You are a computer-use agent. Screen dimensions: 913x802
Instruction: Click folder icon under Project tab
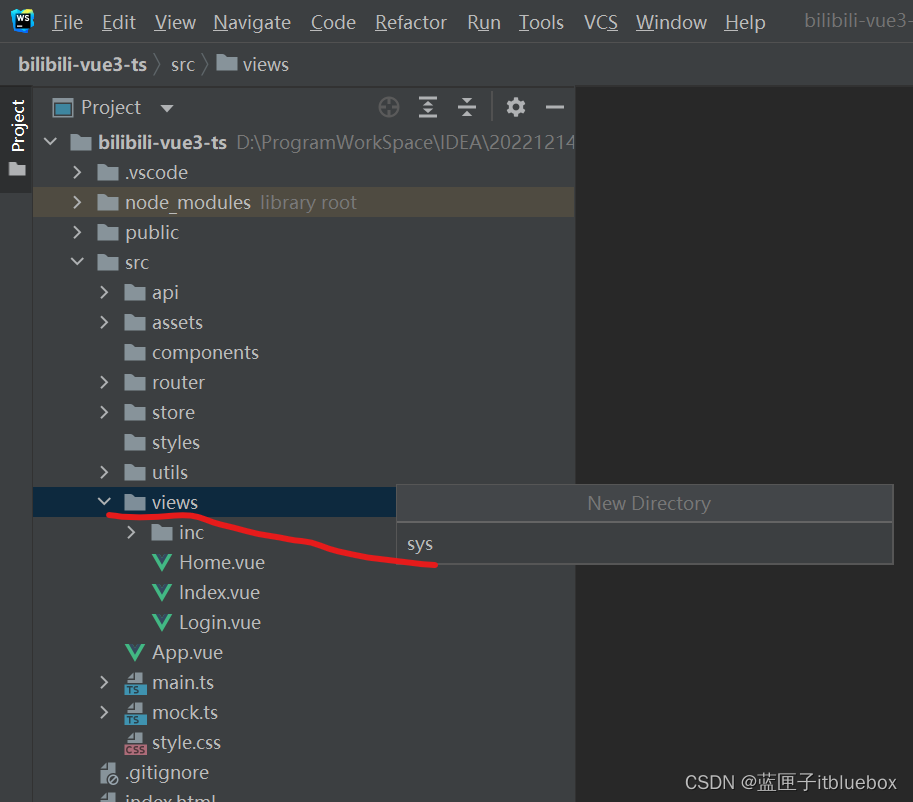tap(17, 169)
